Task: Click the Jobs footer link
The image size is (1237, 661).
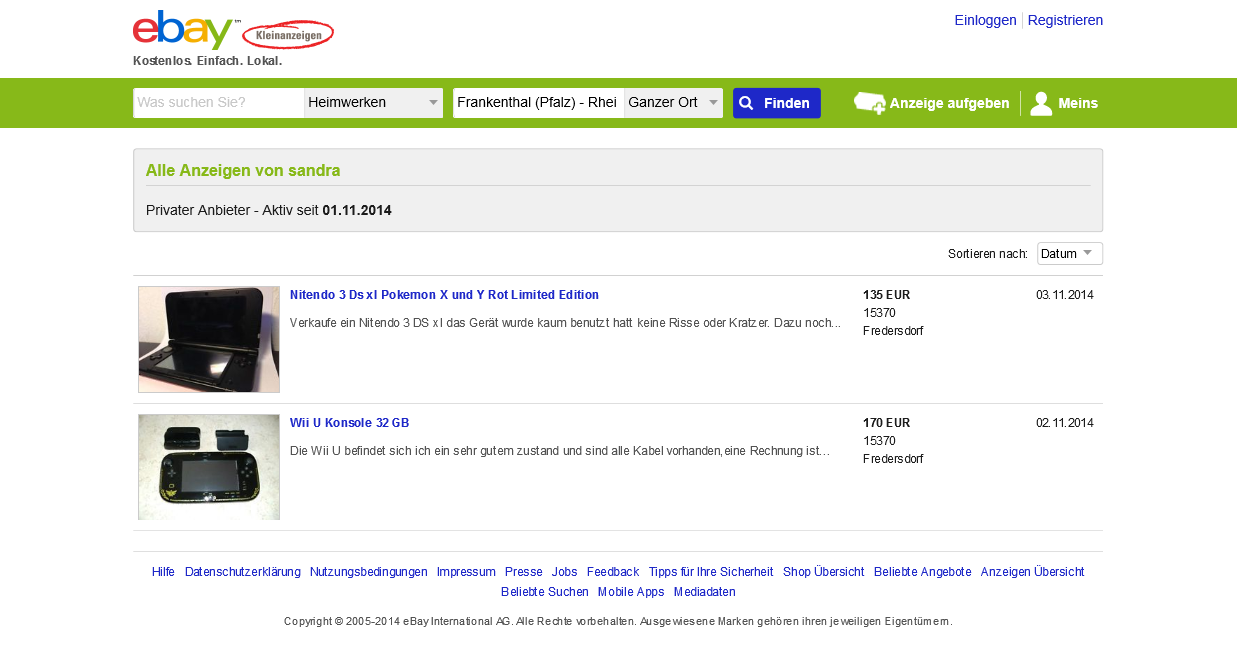Action: (x=565, y=572)
